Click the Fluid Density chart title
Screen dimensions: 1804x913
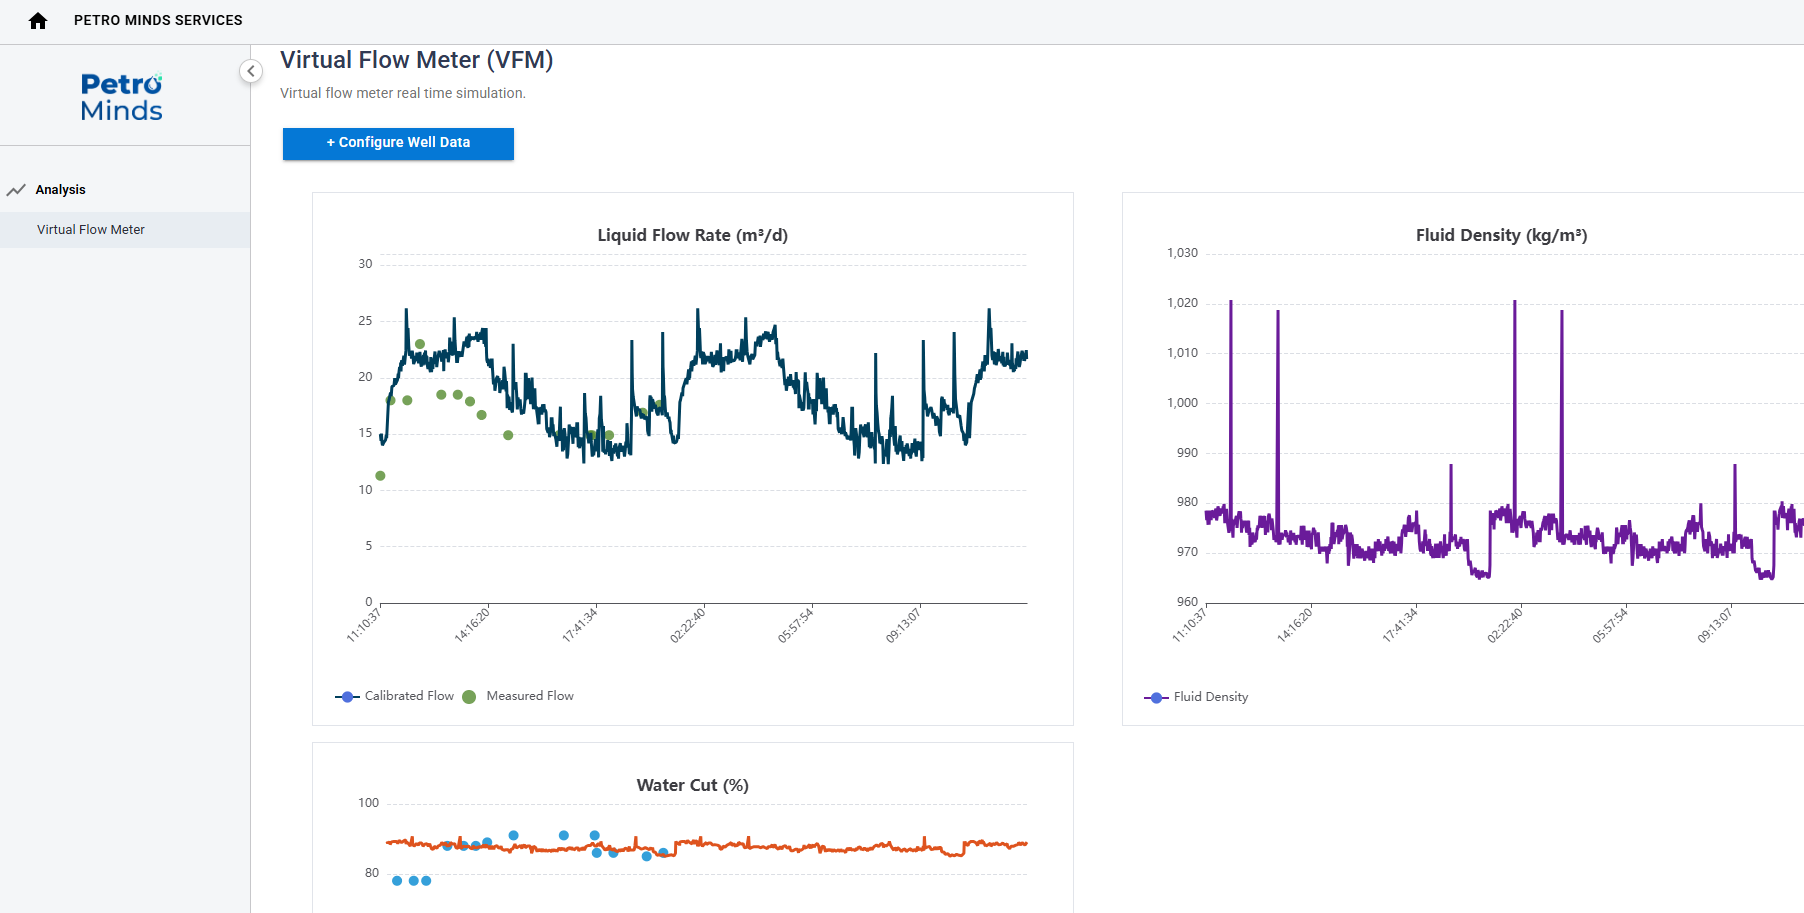[1501, 235]
